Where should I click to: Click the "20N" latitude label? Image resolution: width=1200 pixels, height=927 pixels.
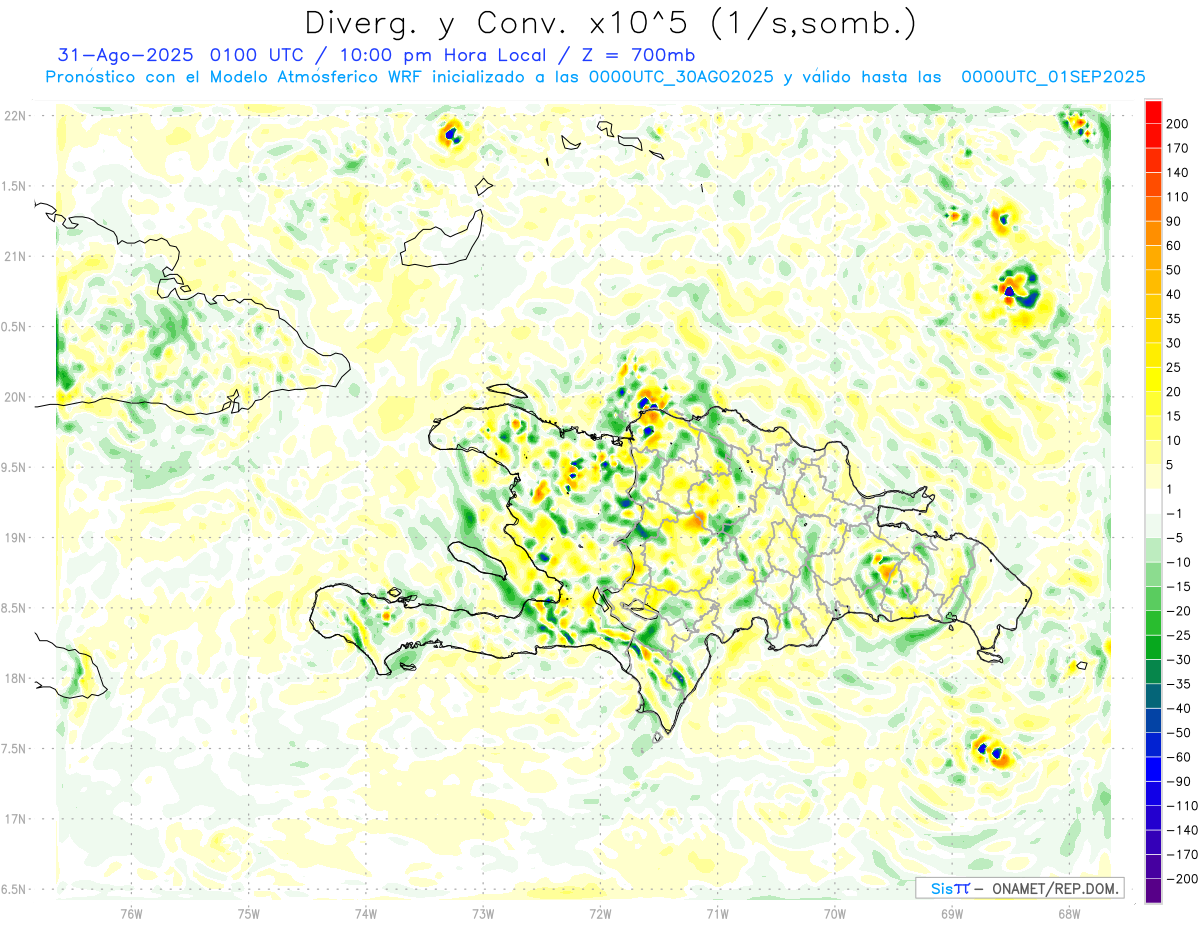(16, 397)
